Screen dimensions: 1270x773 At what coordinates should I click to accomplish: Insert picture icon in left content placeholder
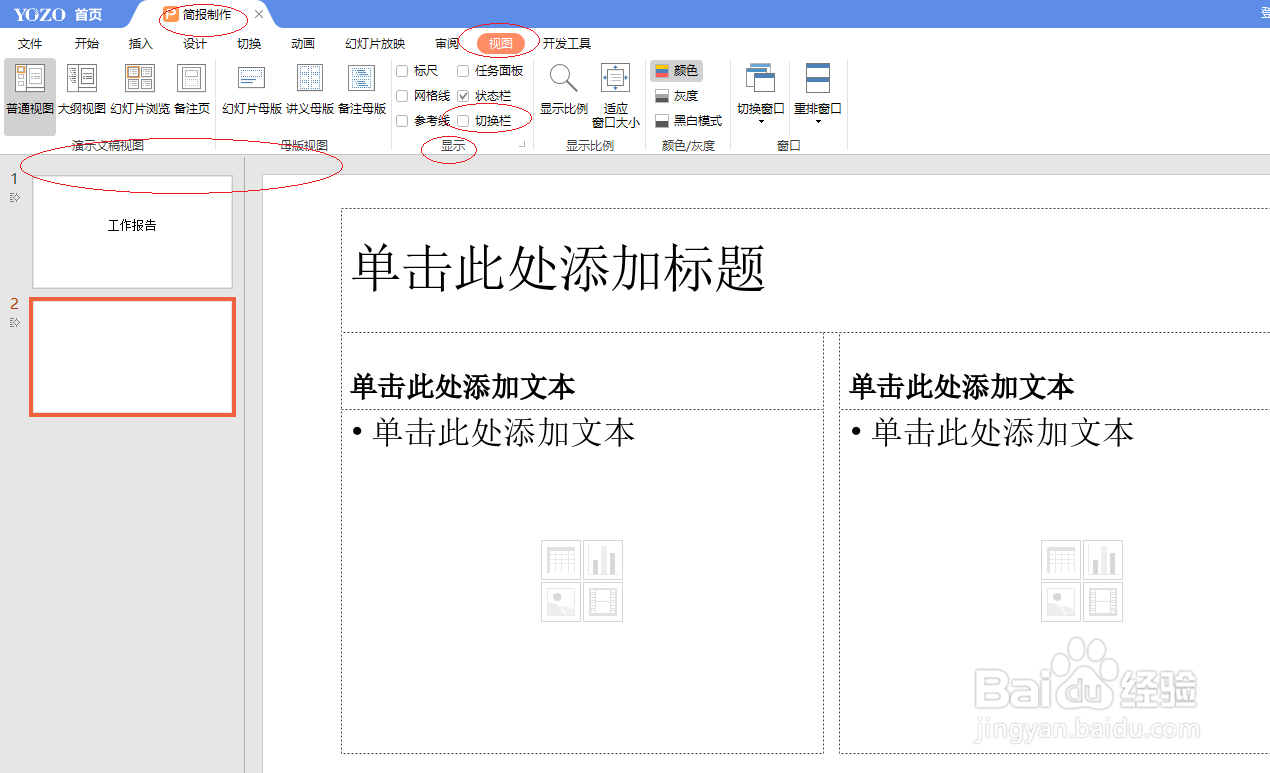click(561, 602)
